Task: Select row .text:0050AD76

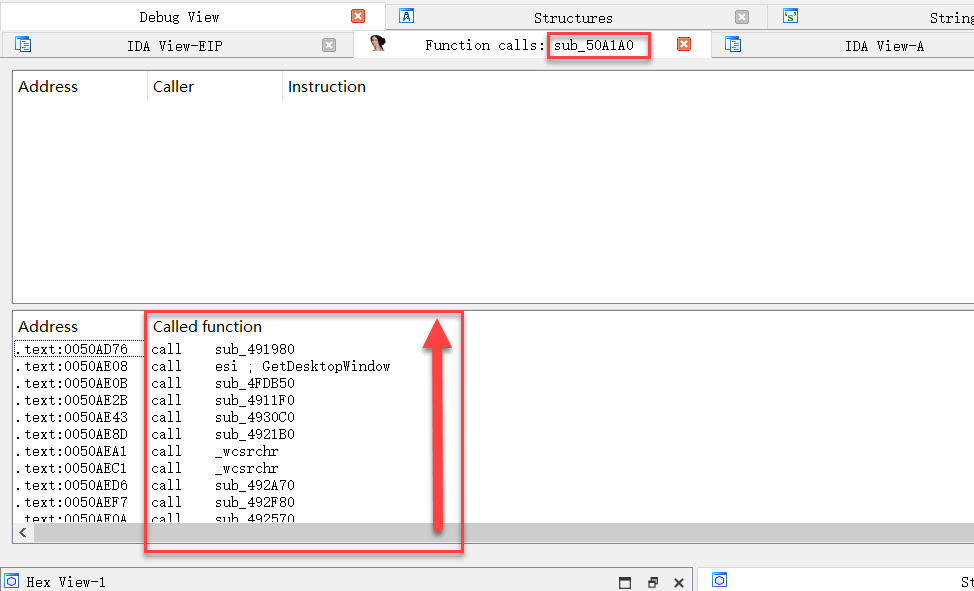Action: tap(71, 349)
